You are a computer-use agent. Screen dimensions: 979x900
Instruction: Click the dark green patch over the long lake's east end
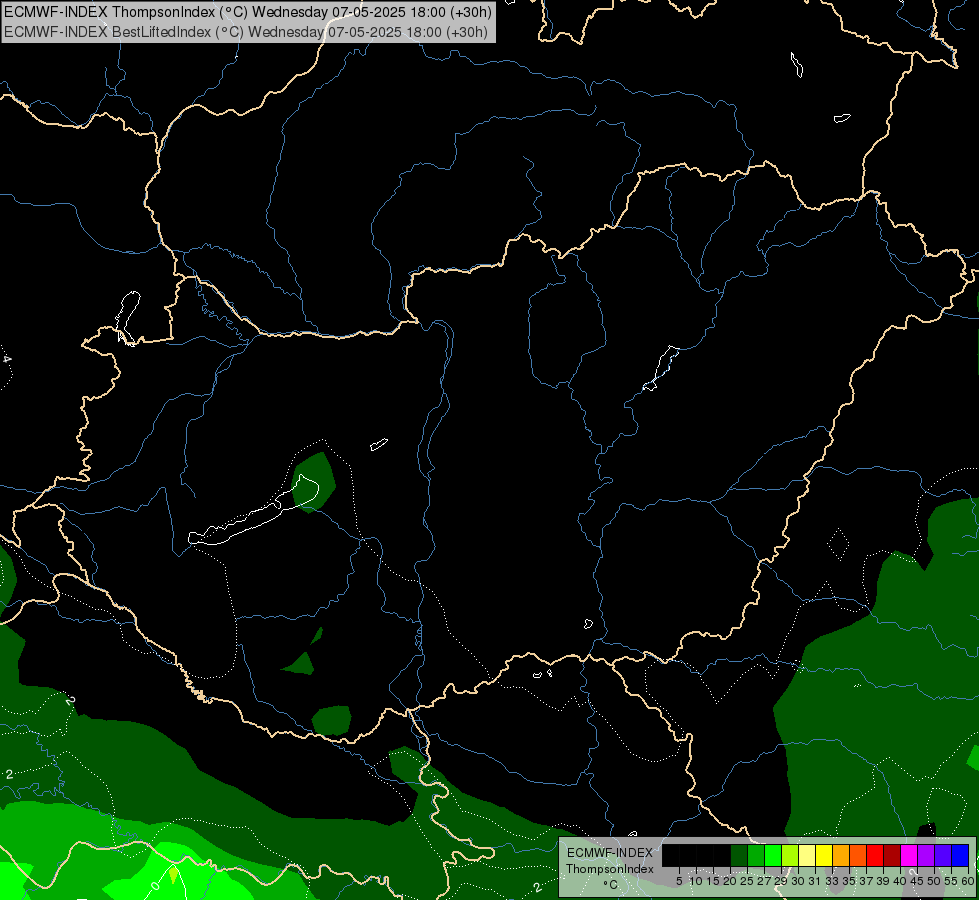[313, 482]
